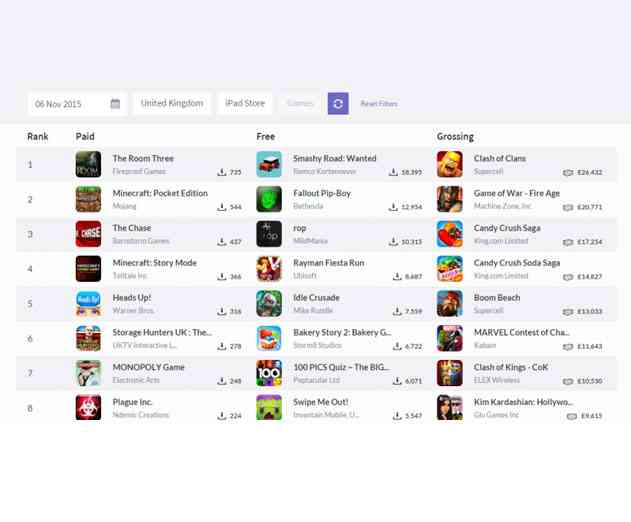
Task: Open Minecraft: Pocket Edition title
Action: pos(160,193)
